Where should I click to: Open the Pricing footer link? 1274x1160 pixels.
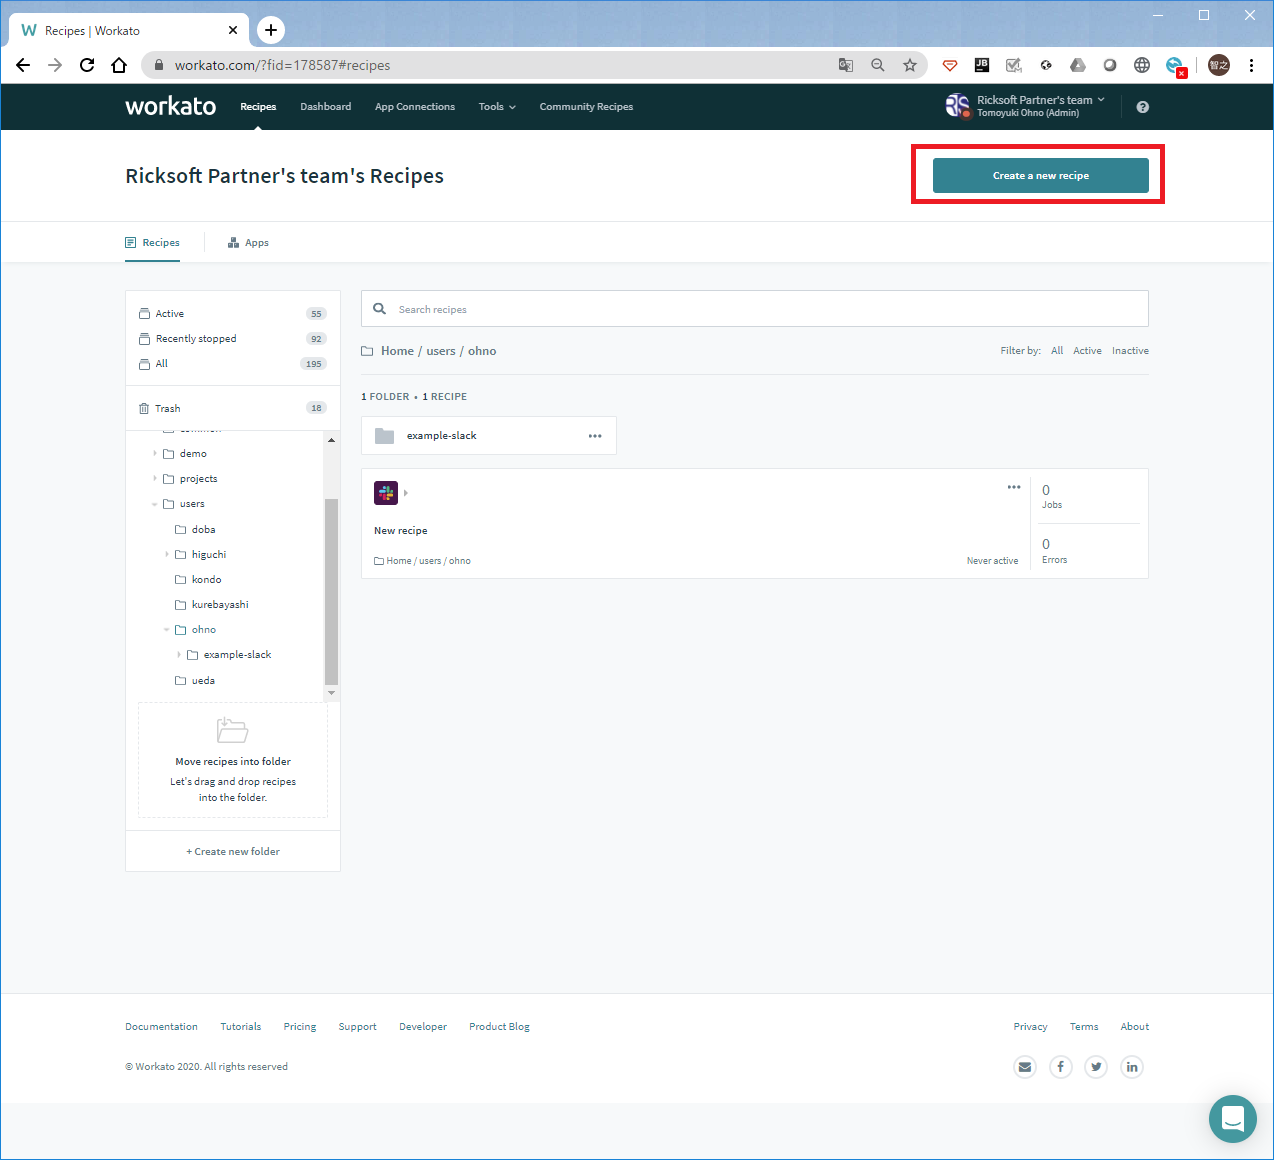(300, 1027)
